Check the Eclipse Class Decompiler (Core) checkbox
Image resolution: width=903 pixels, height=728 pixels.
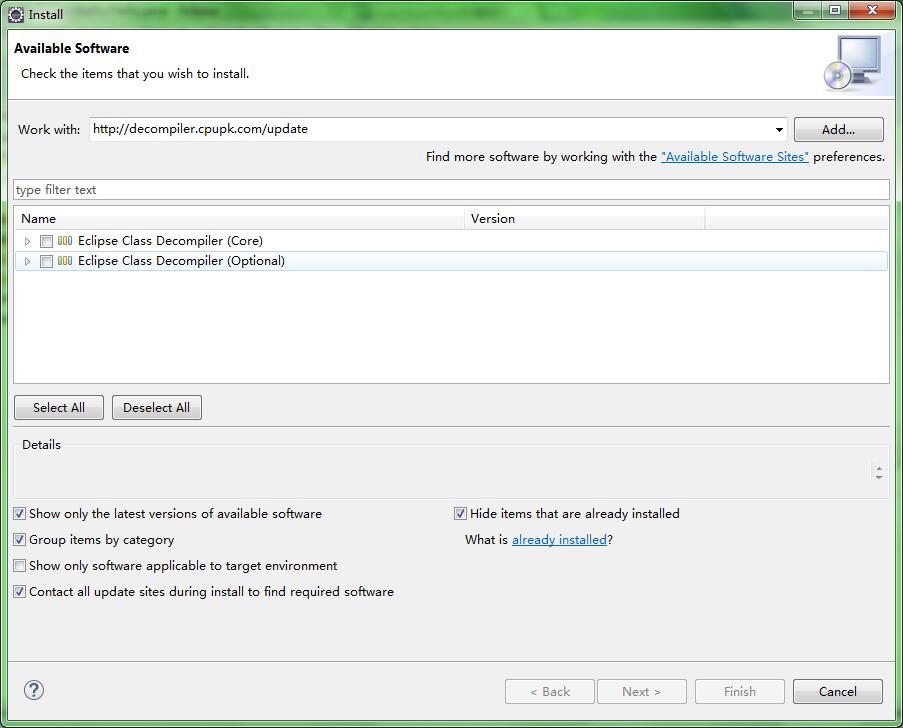(47, 241)
